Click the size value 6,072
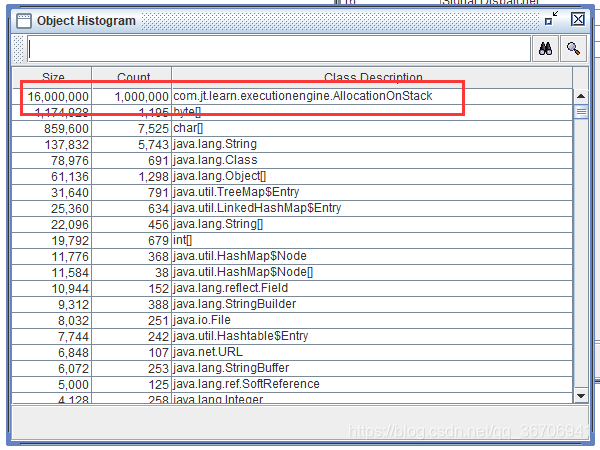 pyautogui.click(x=73, y=369)
